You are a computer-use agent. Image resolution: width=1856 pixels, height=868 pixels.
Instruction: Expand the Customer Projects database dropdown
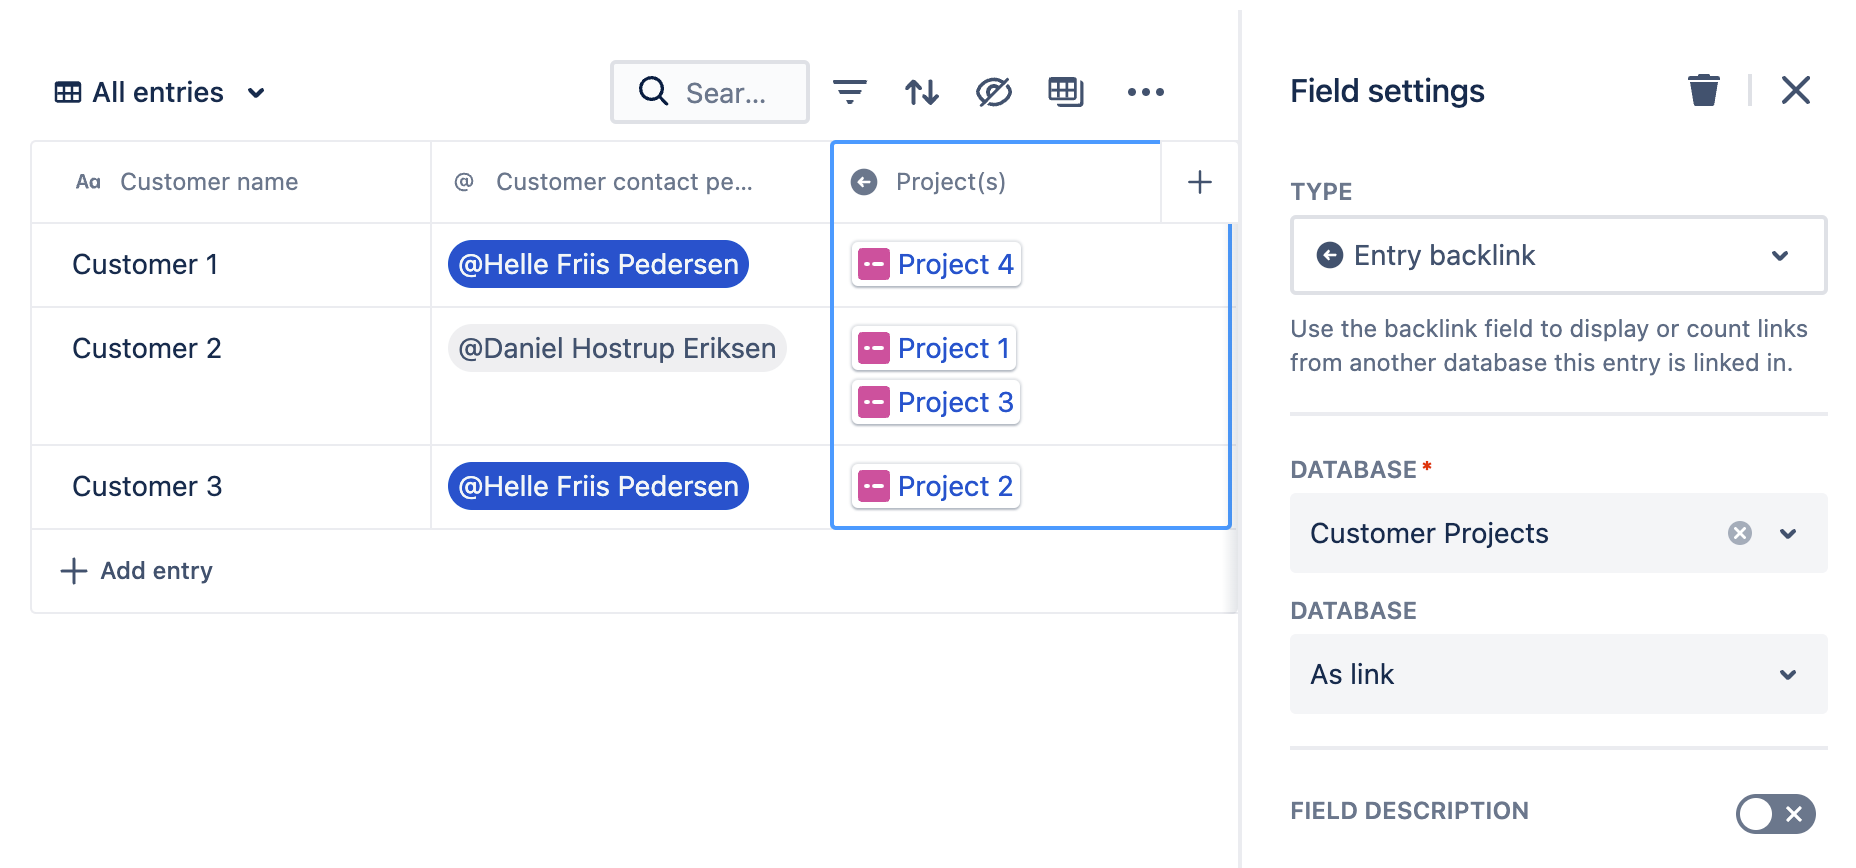[1788, 533]
